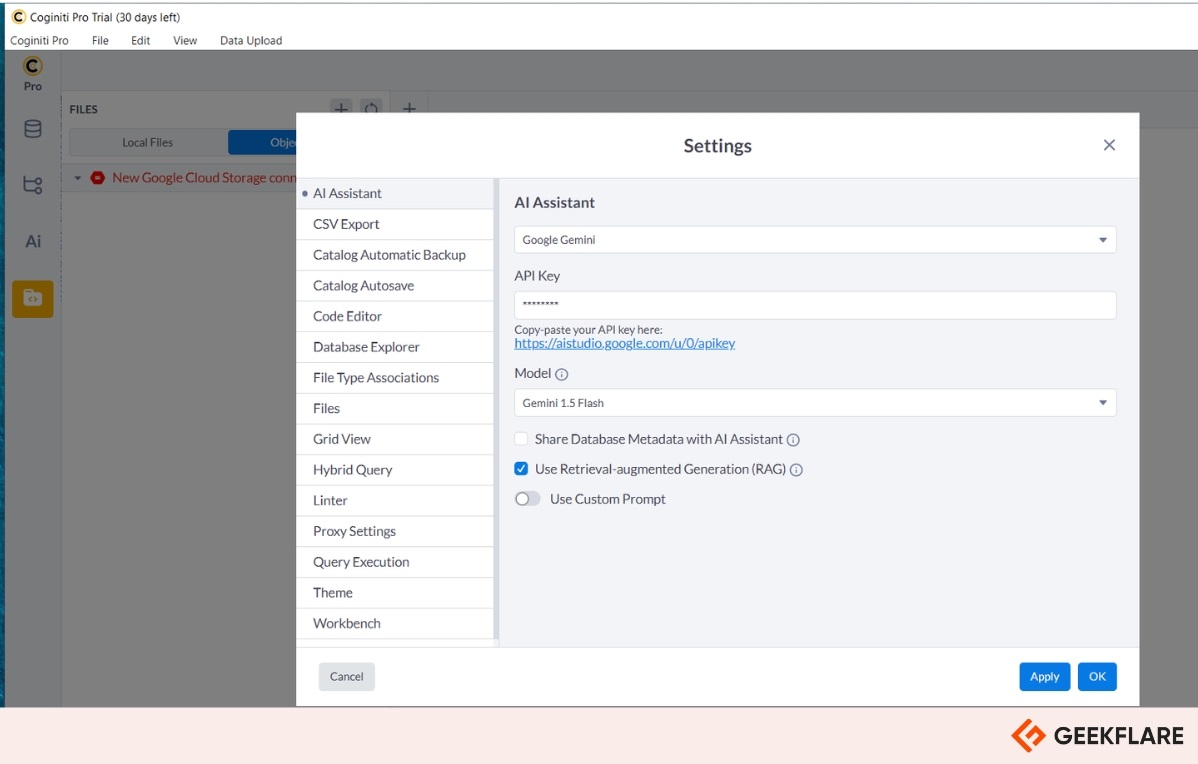
Task: Open a new tab with the plus icon
Action: tap(410, 108)
